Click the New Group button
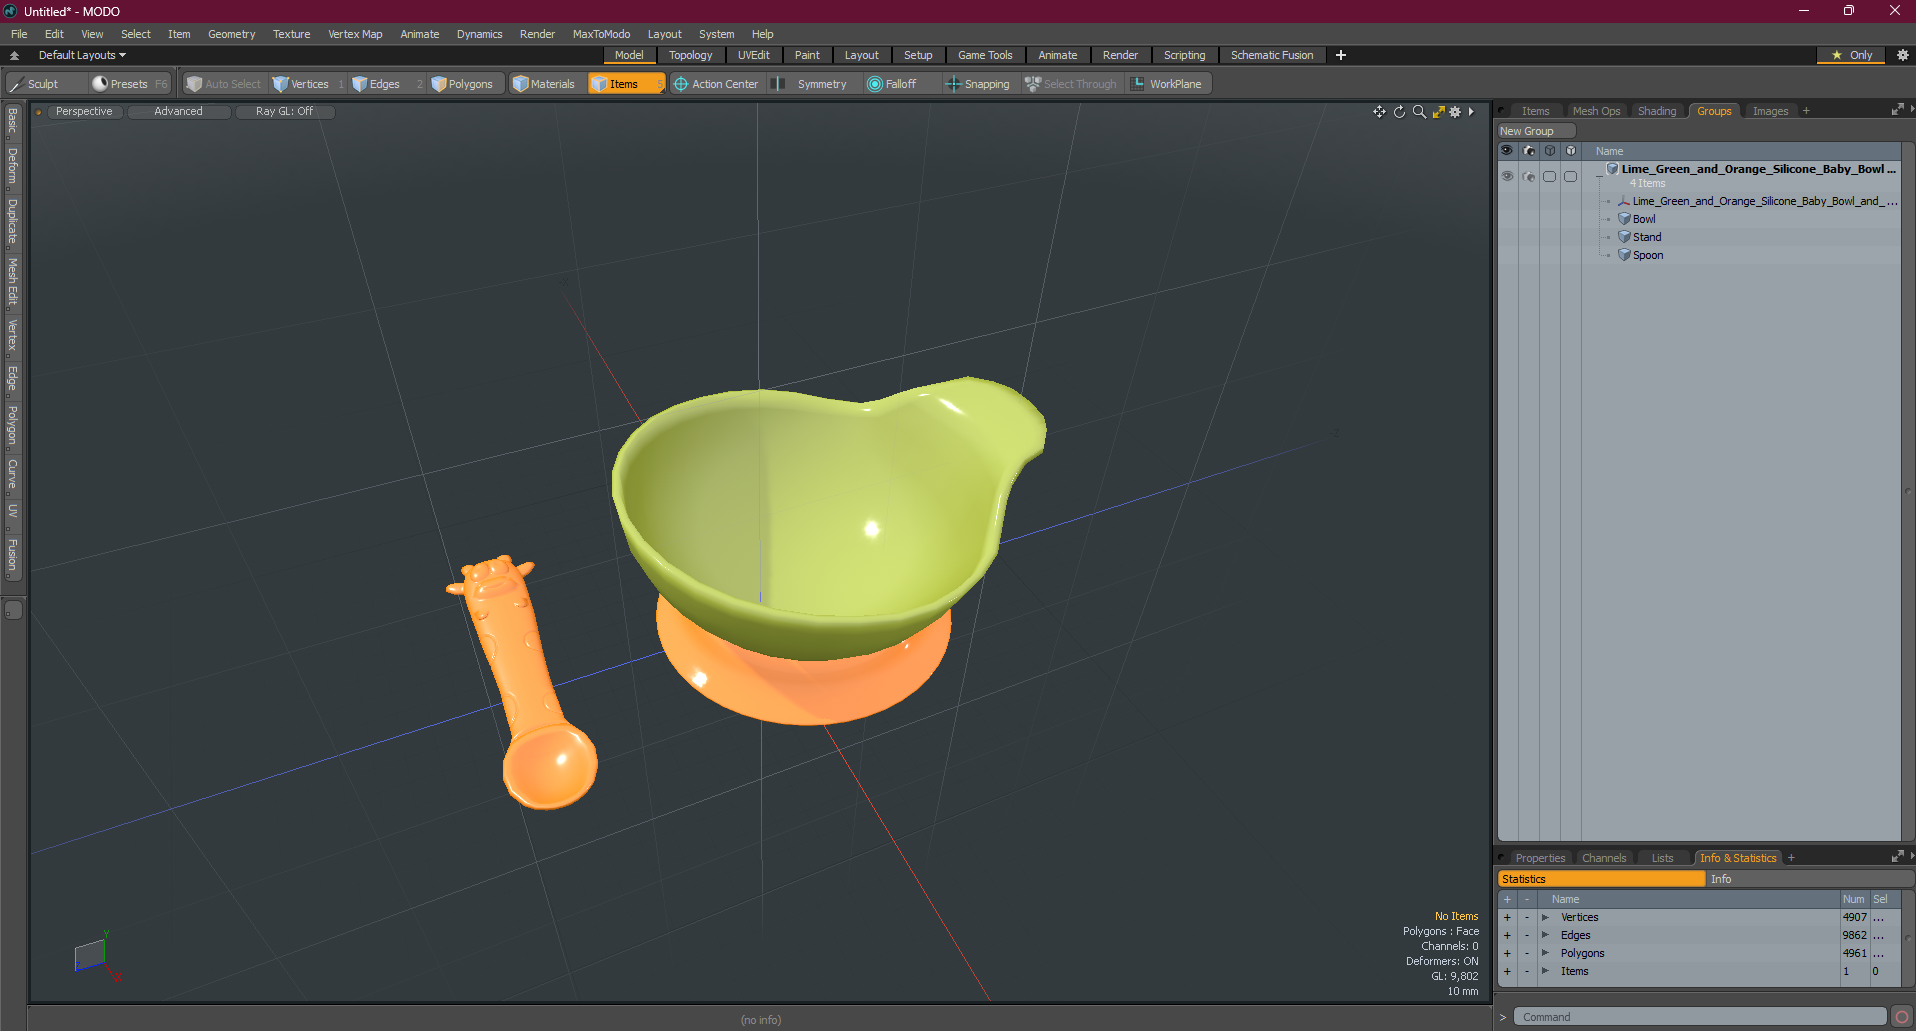 tap(1535, 131)
